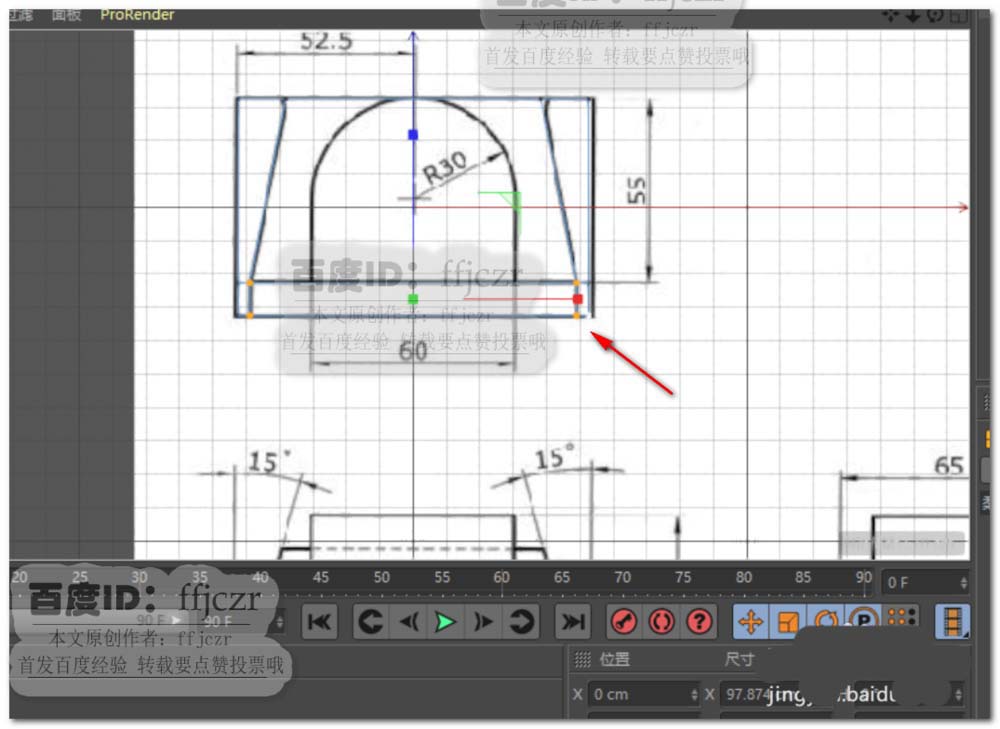Open the keyframe selection question-mark button
The height and width of the screenshot is (729, 1000).
point(699,621)
